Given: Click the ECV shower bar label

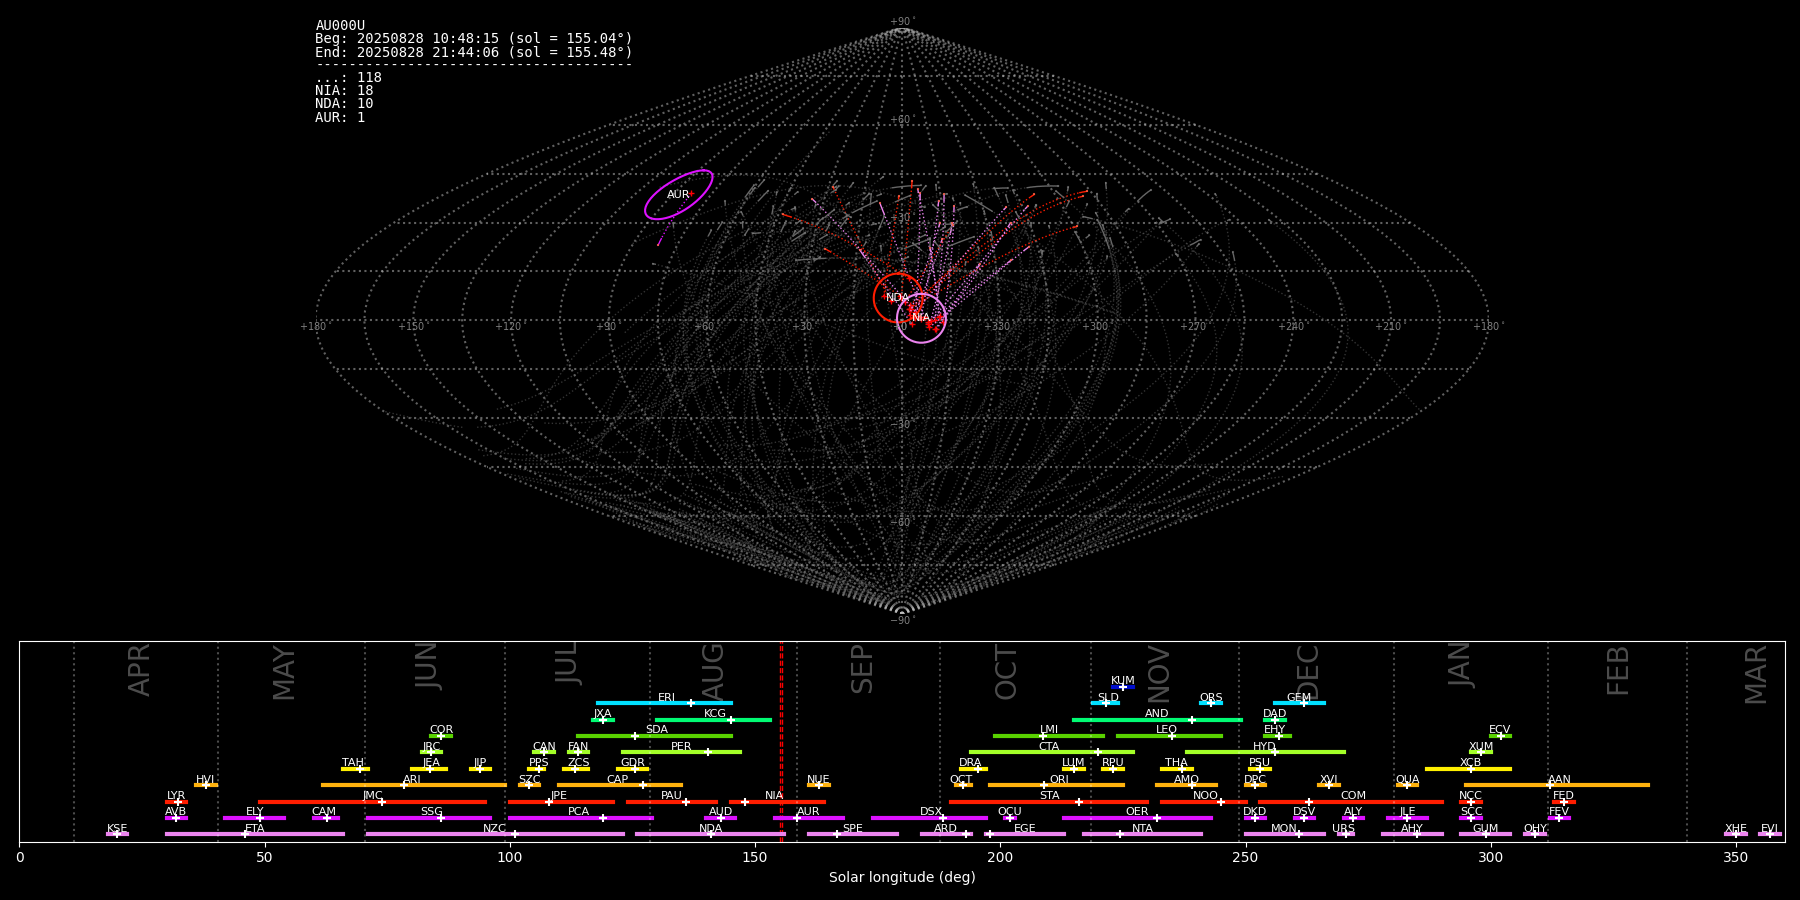Looking at the screenshot, I should [x=1499, y=730].
